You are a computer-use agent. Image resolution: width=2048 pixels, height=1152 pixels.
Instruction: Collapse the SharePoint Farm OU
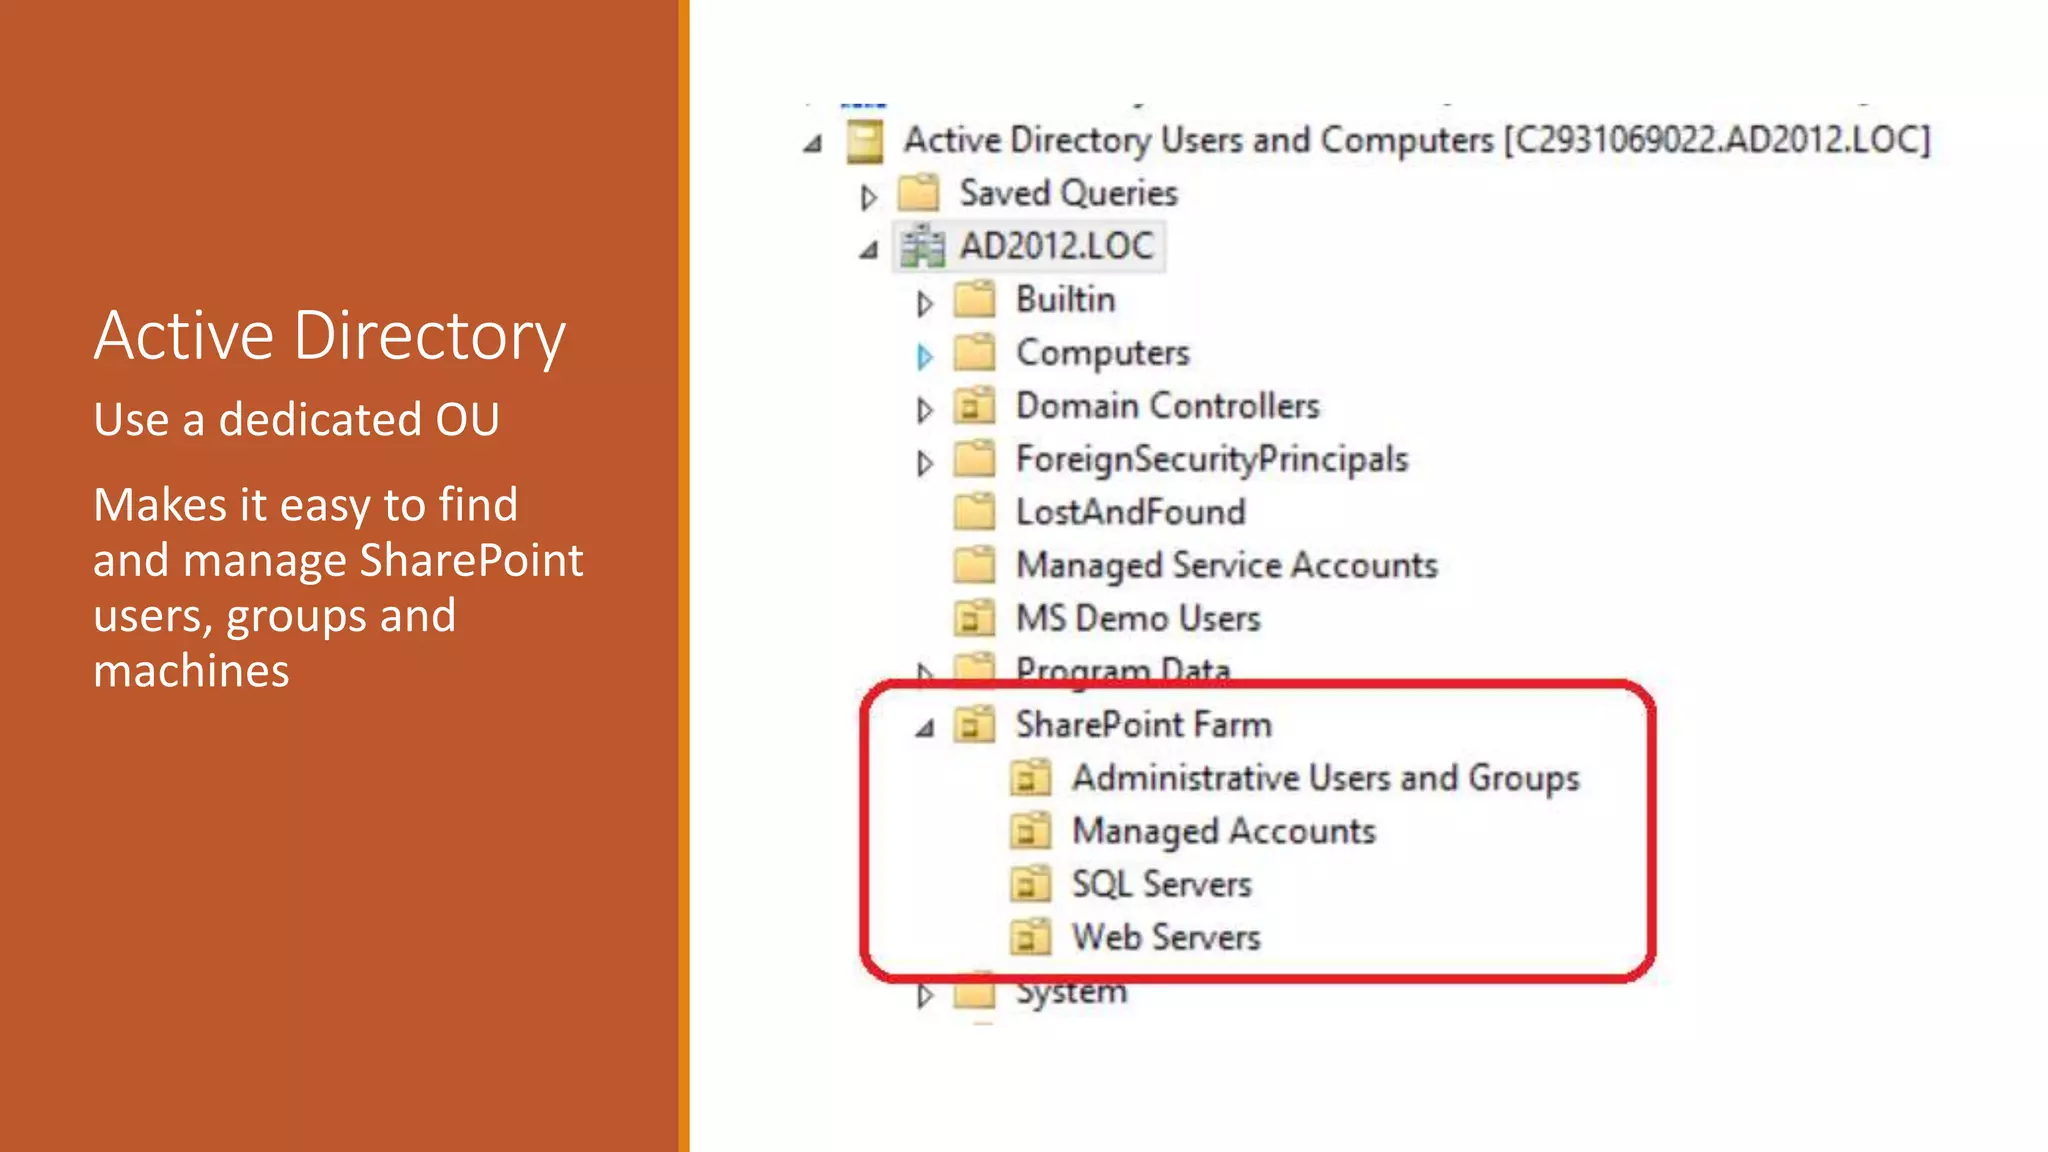(925, 728)
